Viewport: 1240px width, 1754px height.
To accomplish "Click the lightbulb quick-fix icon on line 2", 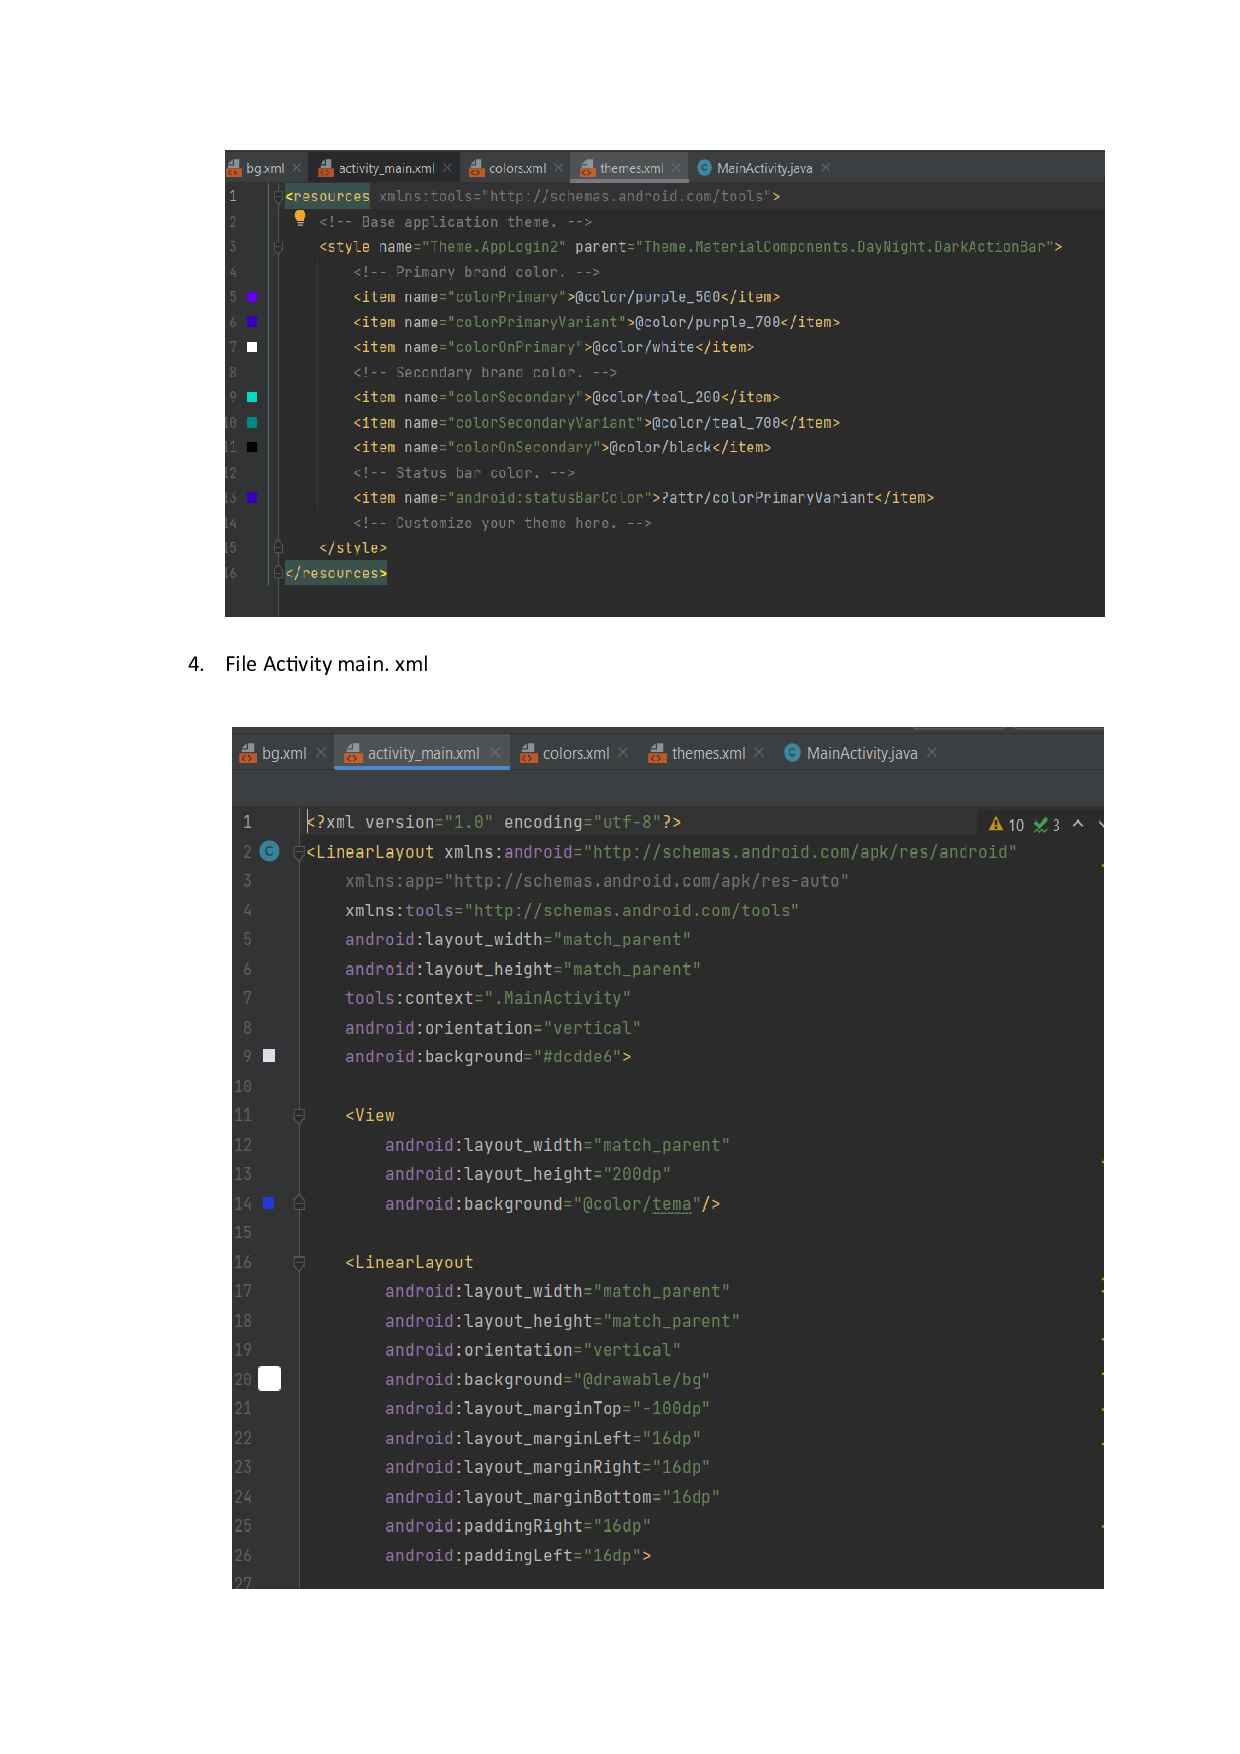I will pos(299,219).
